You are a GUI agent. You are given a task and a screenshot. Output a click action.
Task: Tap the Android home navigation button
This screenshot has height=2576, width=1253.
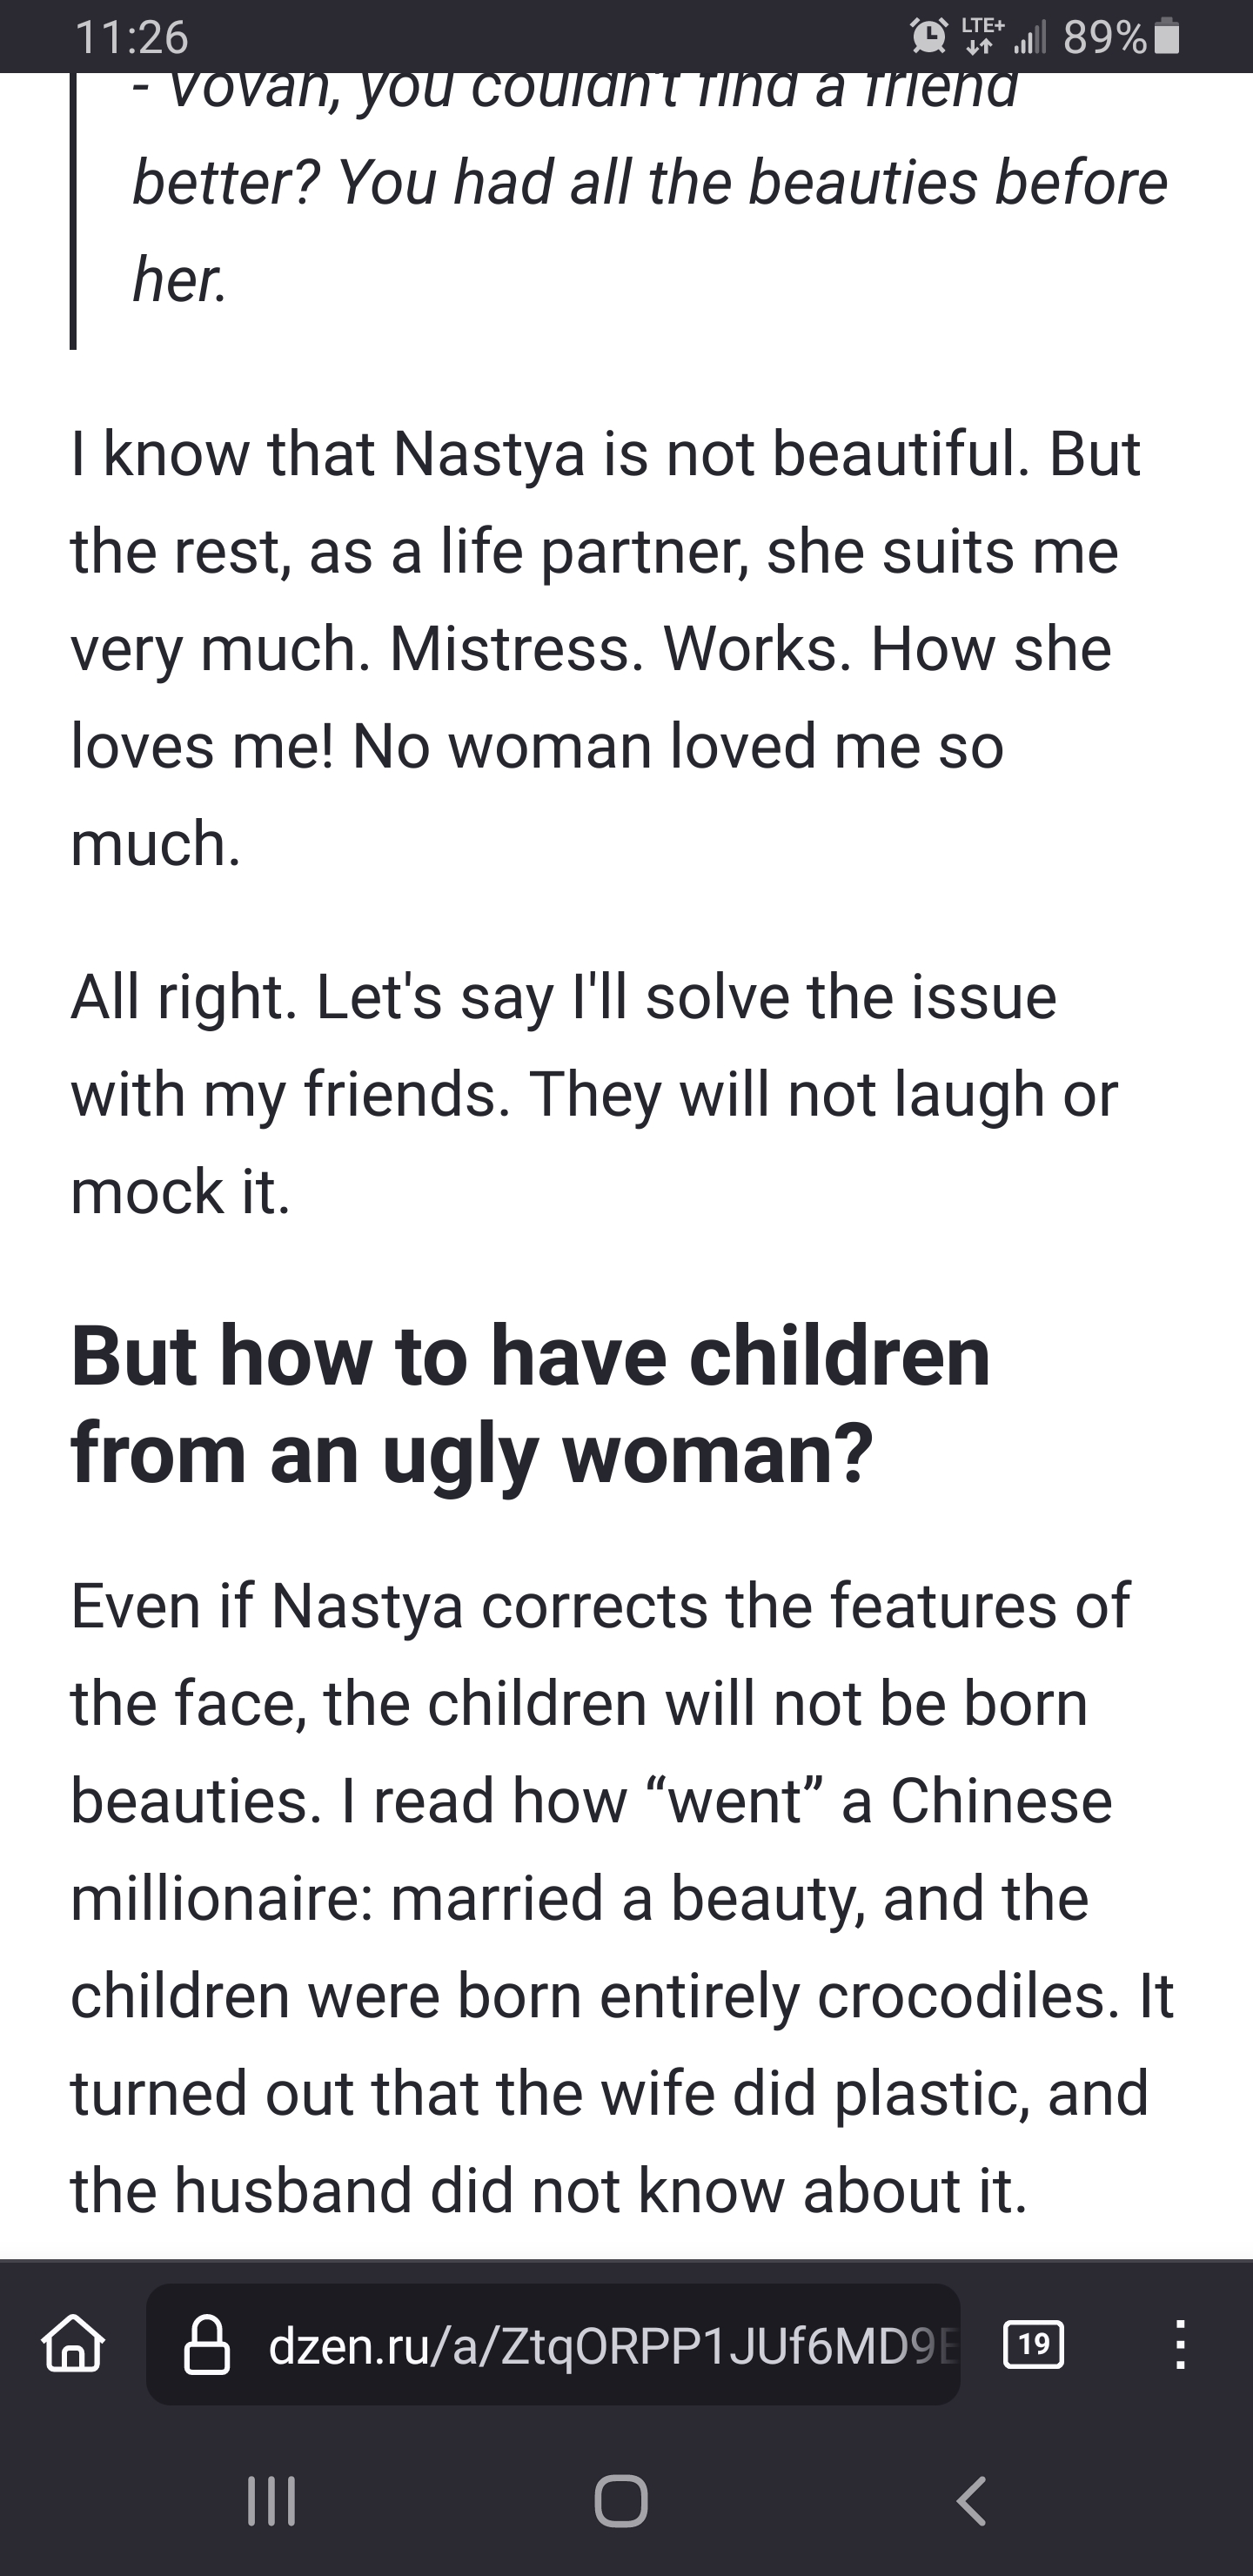[x=621, y=2501]
